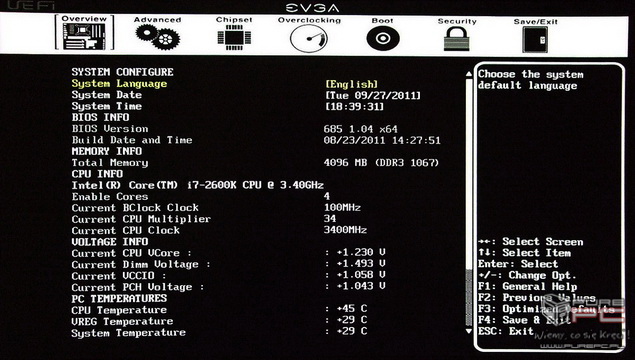The image size is (635, 360).
Task: Click the scrollbar up arrow
Action: 469,74
